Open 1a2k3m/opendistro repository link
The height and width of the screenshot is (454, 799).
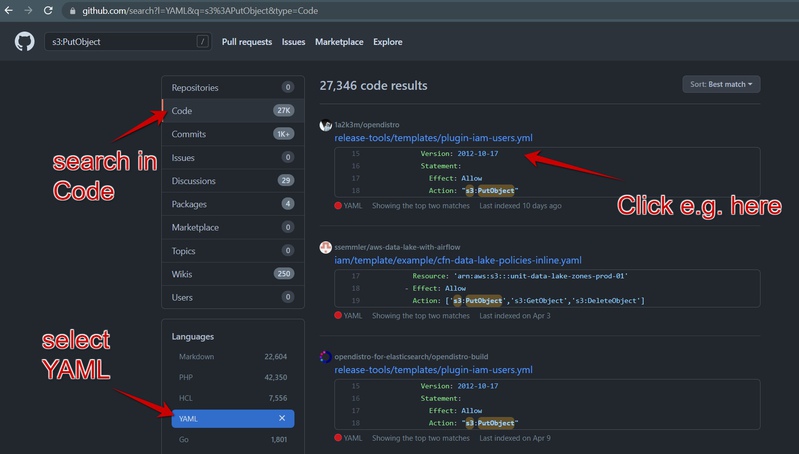click(366, 125)
